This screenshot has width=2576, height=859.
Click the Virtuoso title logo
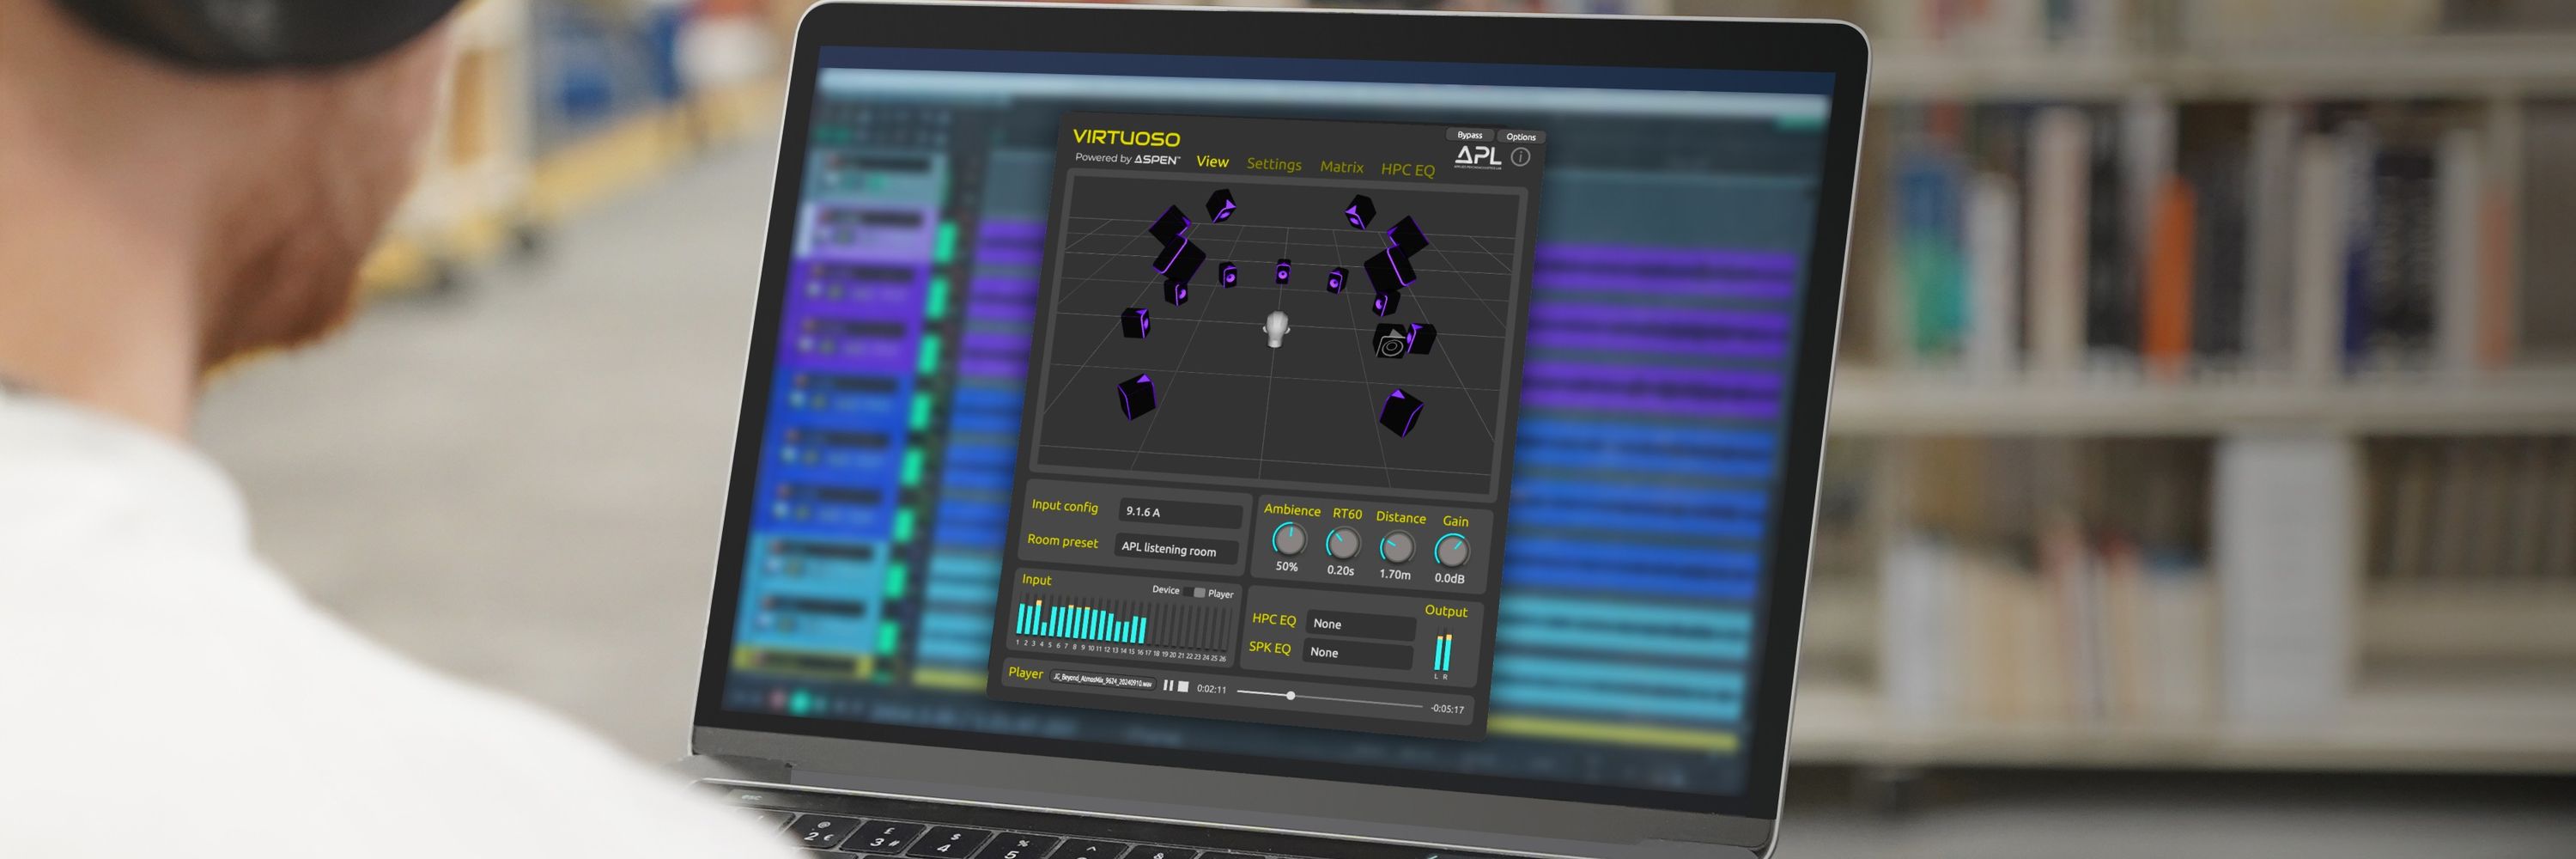click(x=1126, y=138)
